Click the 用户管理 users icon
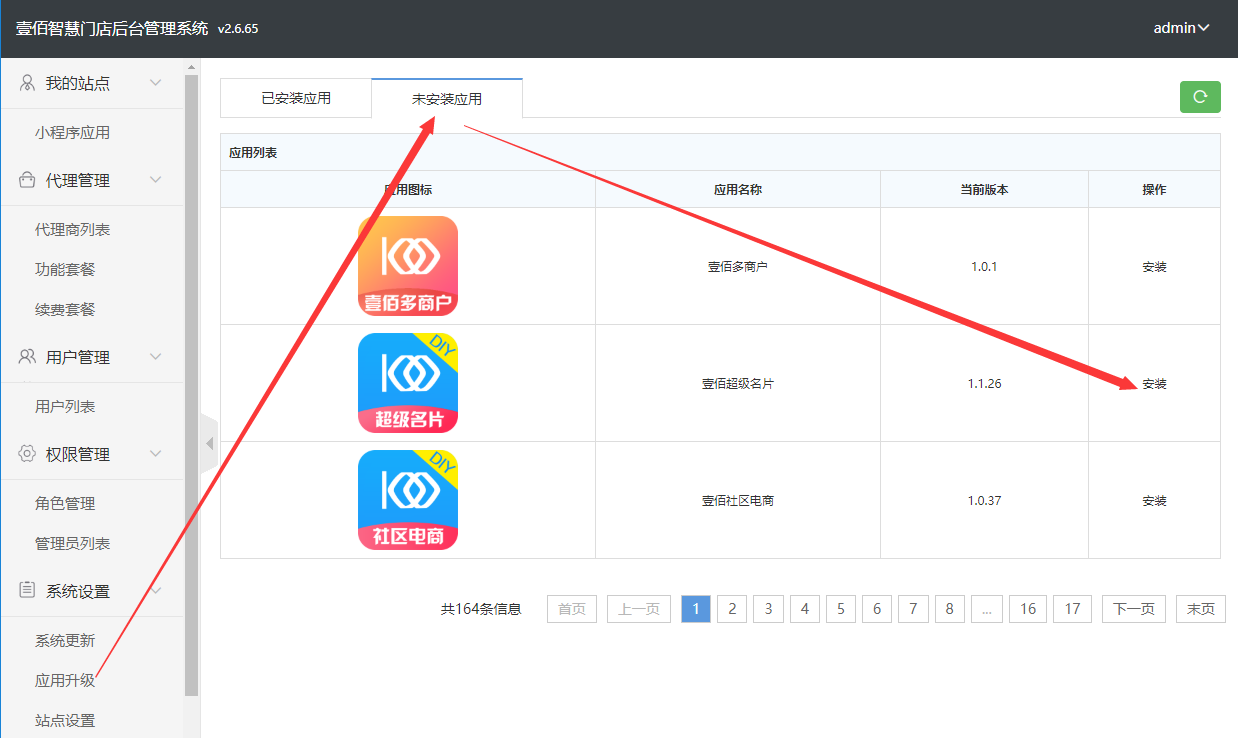The height and width of the screenshot is (738, 1238). tap(28, 357)
